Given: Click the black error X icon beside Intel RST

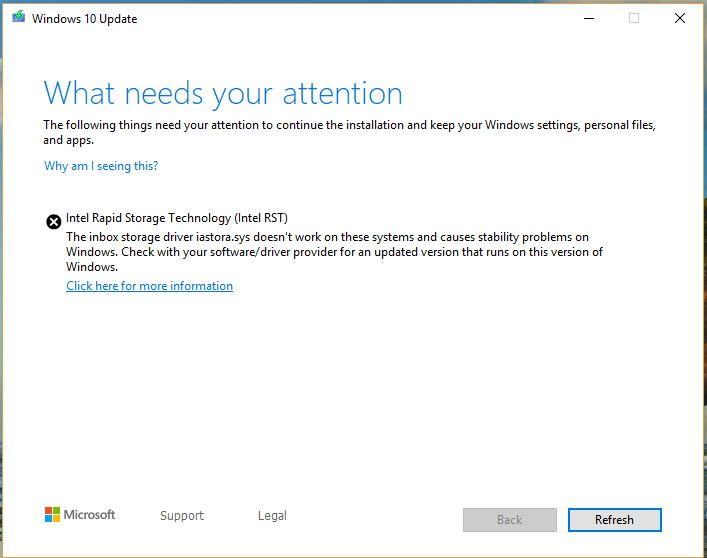Looking at the screenshot, I should 54,221.
